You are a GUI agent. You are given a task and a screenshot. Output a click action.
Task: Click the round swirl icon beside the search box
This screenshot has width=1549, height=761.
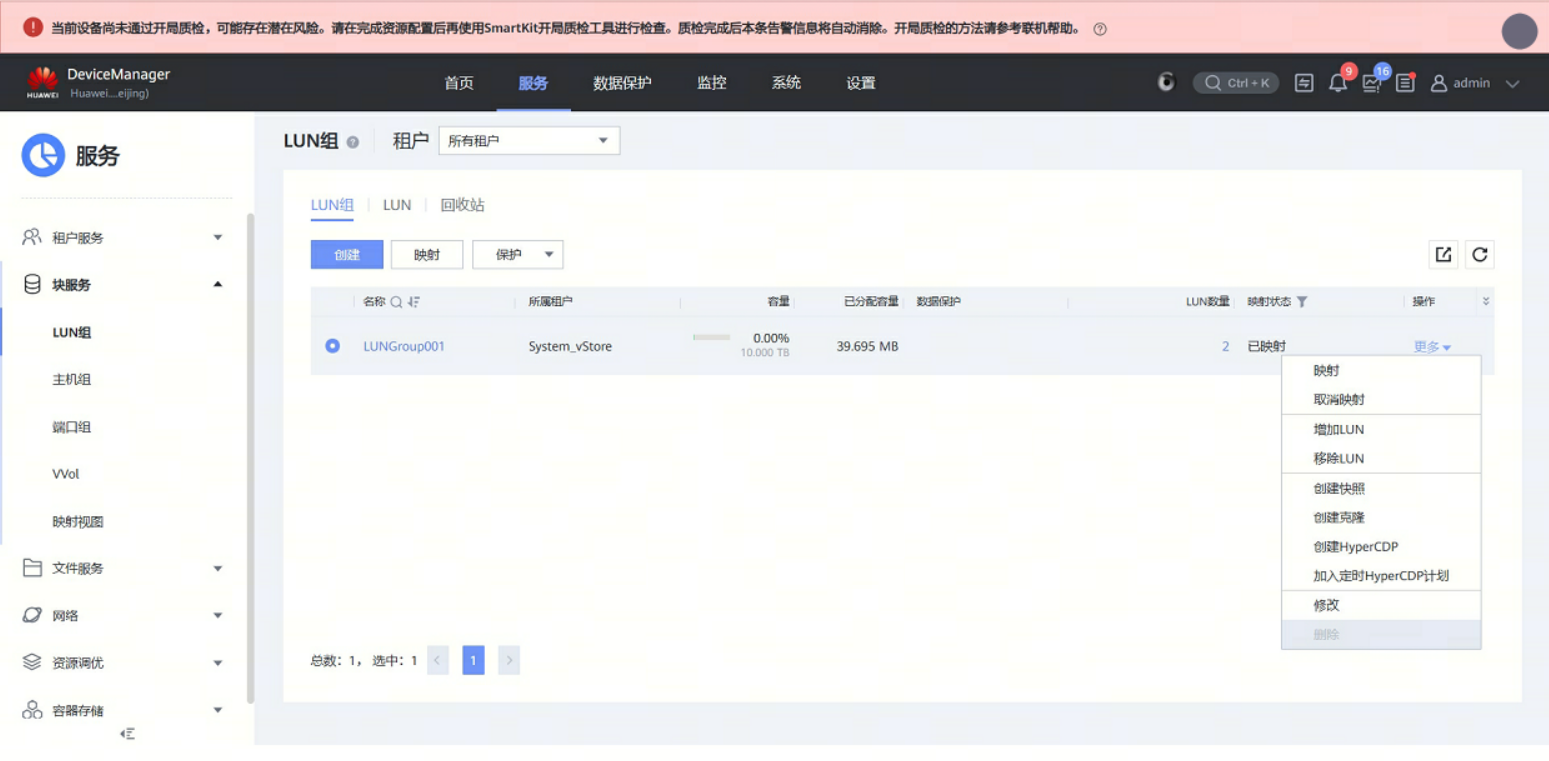click(x=1166, y=83)
